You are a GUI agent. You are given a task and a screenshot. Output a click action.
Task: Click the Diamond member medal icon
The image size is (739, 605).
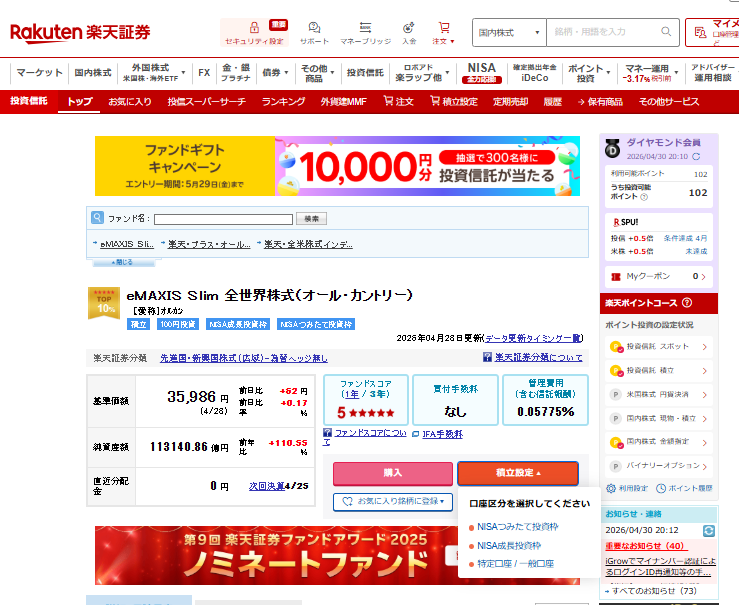[613, 149]
